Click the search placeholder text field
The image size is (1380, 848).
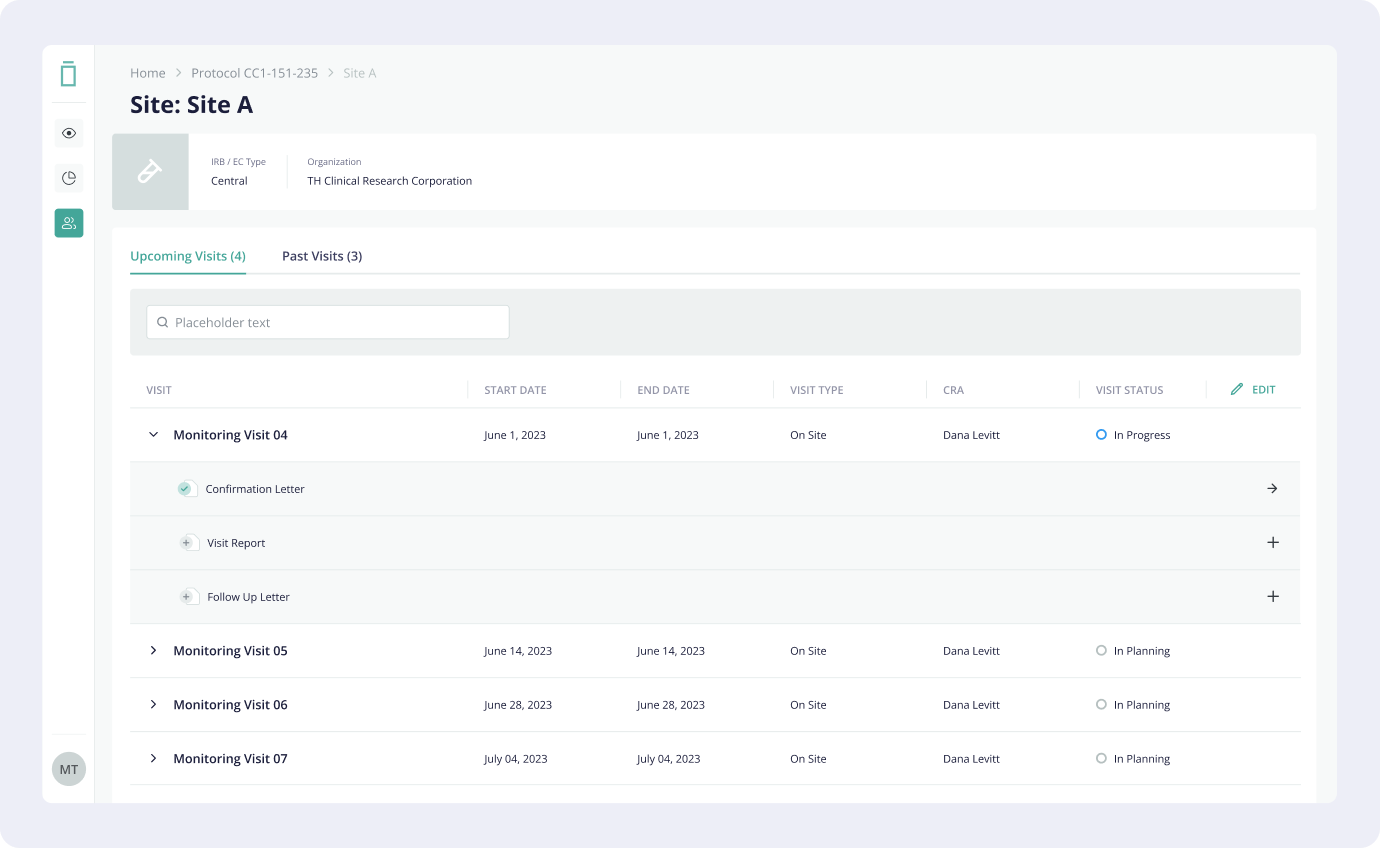(328, 322)
